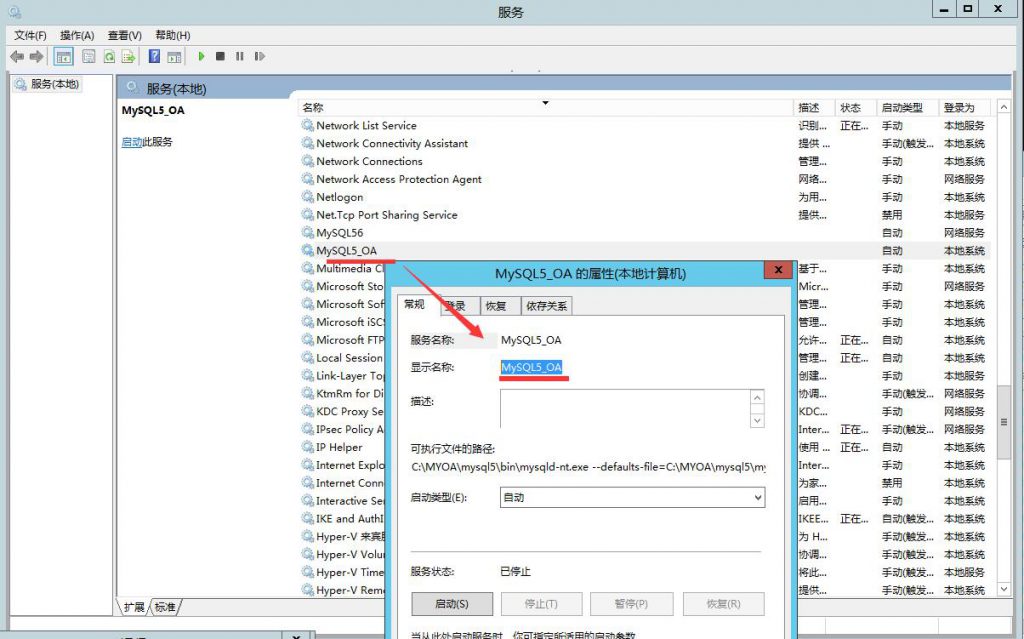Click the up arrow of the 描述 box
Screen dimensions: 1024x639
point(758,397)
